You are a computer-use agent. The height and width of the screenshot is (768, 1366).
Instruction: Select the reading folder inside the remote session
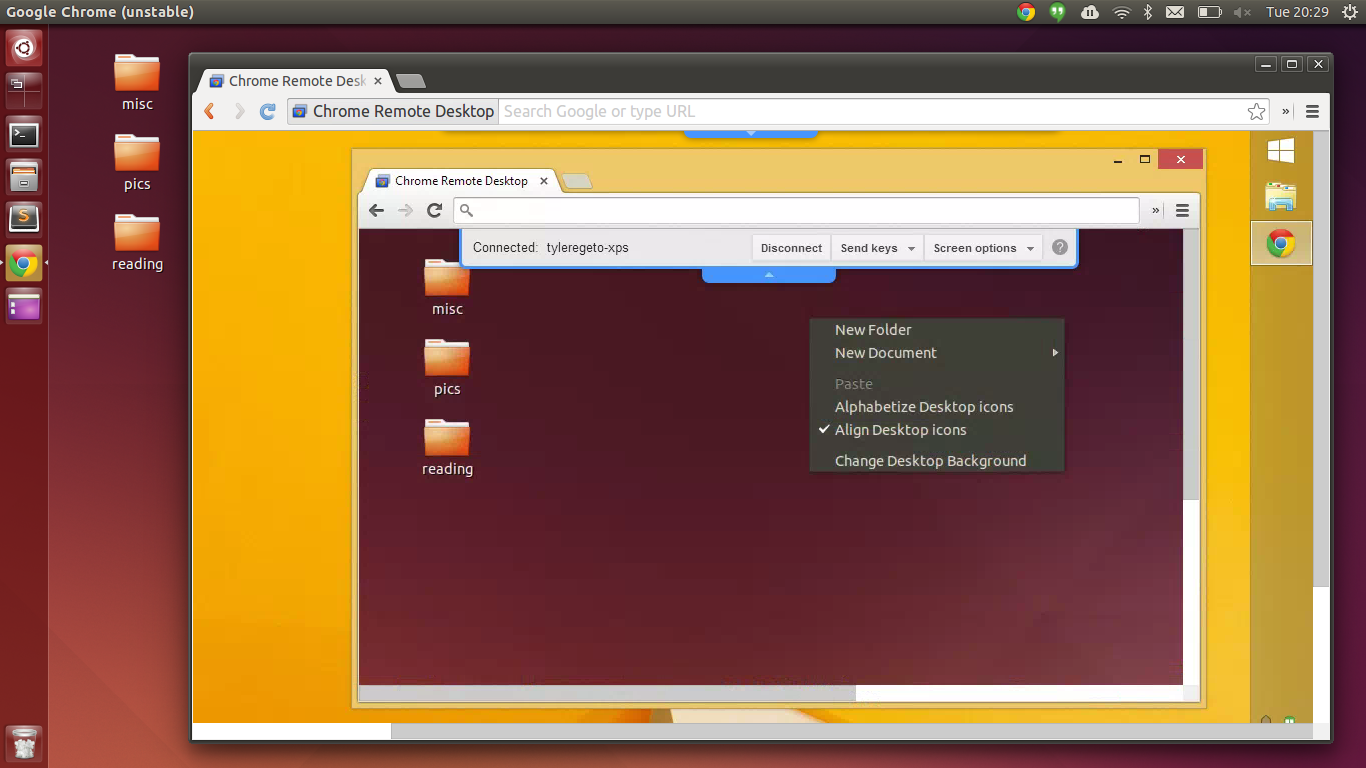point(447,448)
